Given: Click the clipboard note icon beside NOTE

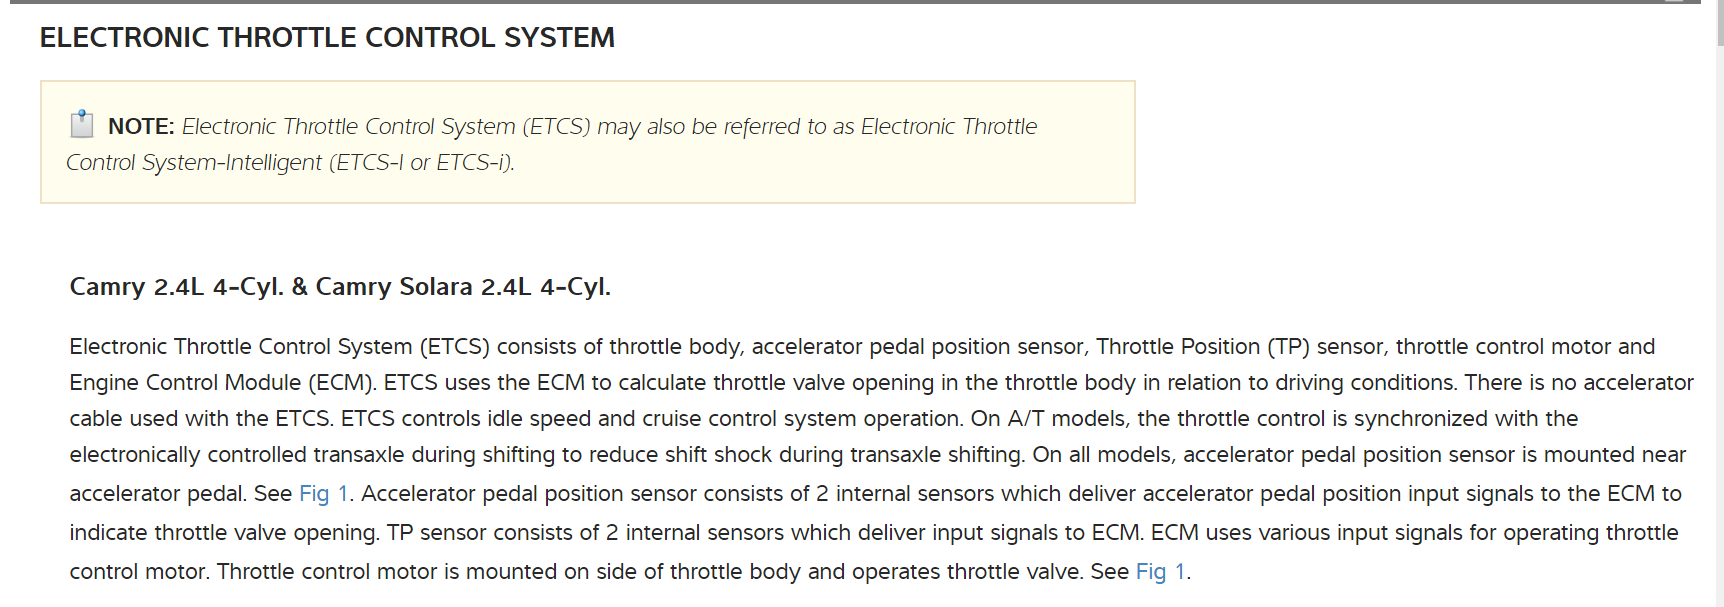Looking at the screenshot, I should 82,124.
